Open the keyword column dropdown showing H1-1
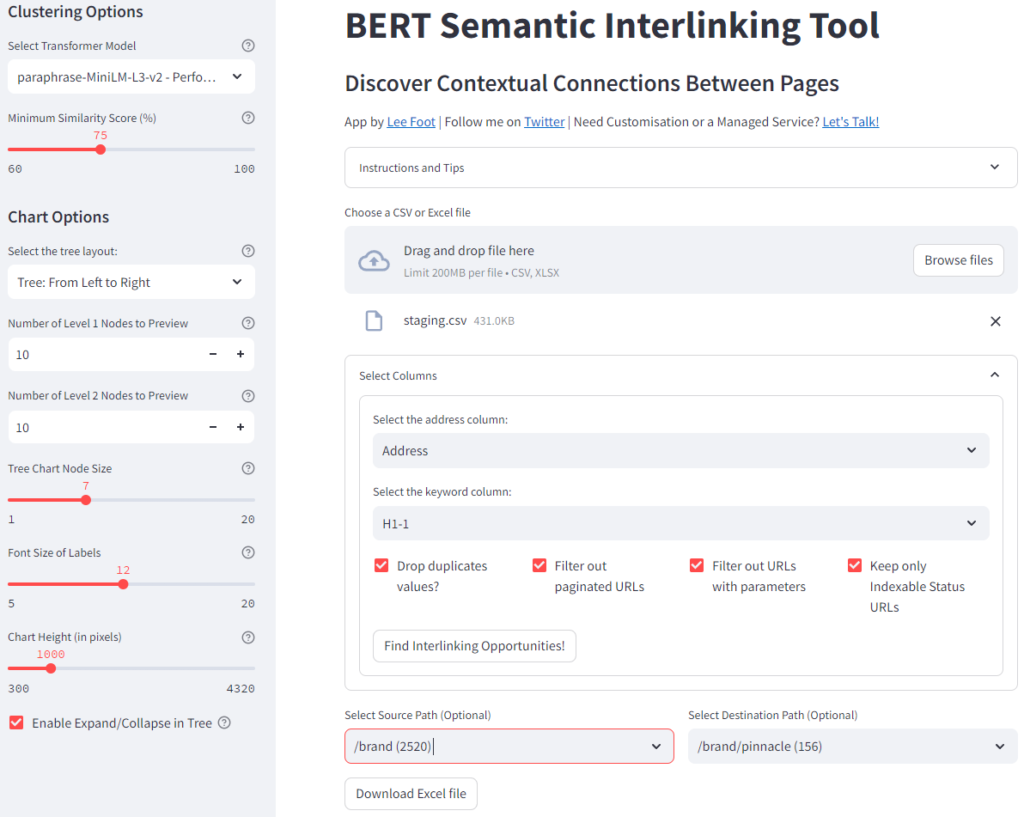 click(680, 523)
